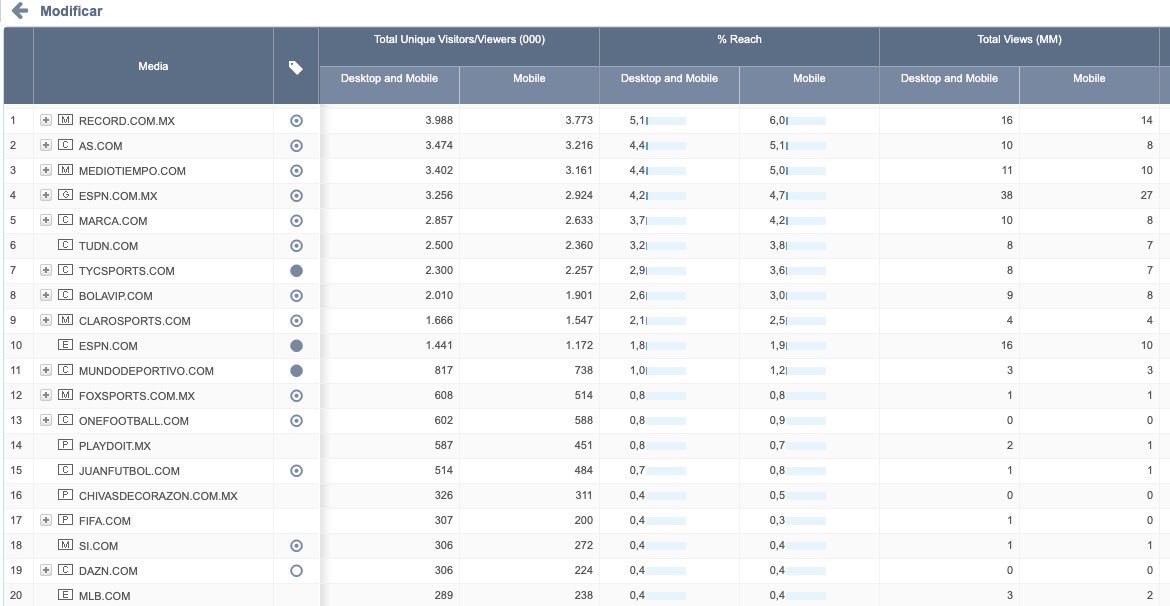Open the CLAROSPORTS.COM media entry
Screen dimensions: 1170x606
[134, 321]
